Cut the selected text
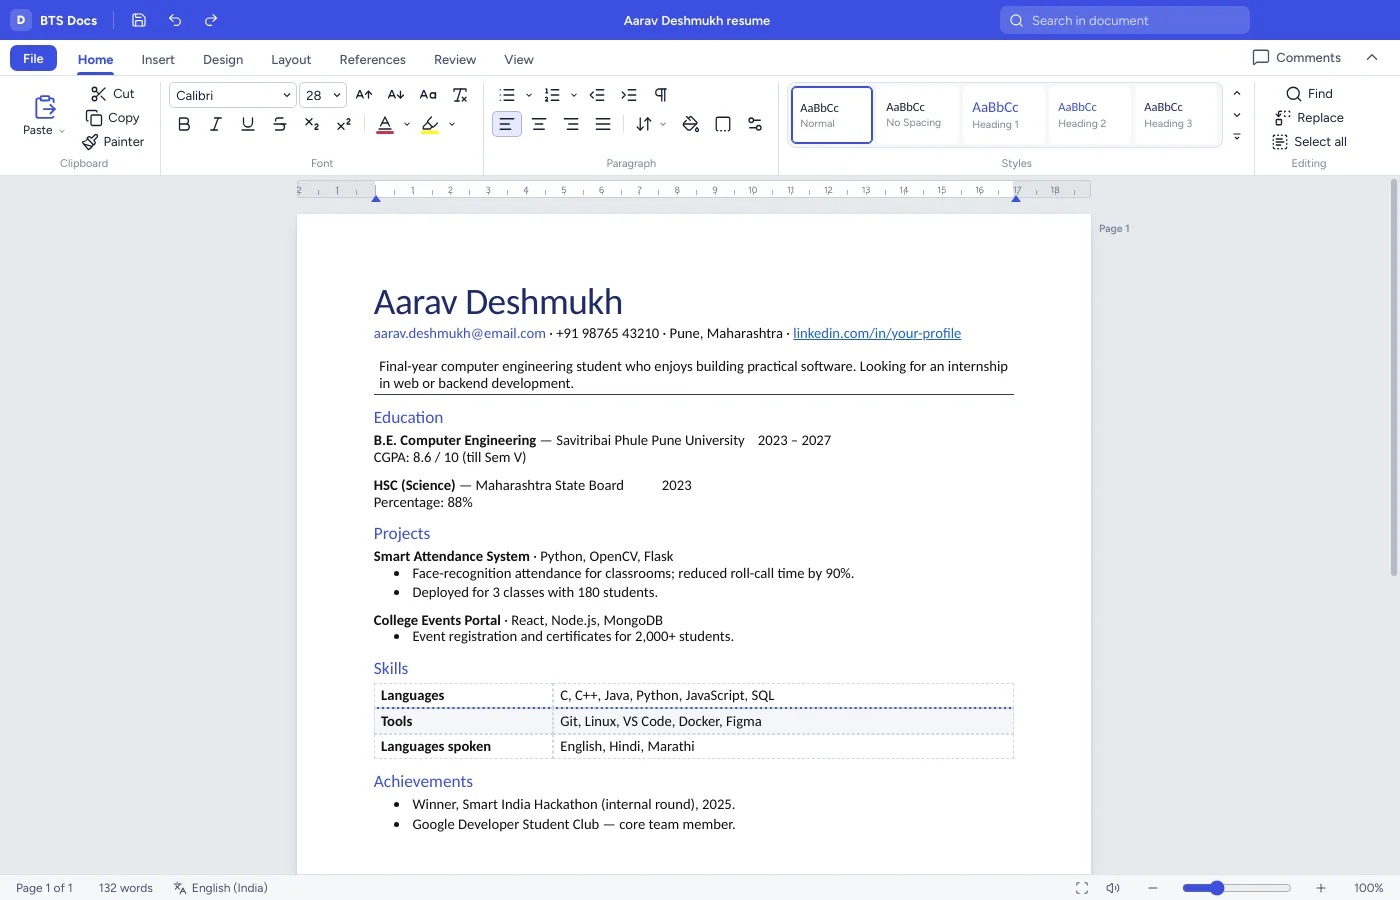 tap(112, 94)
